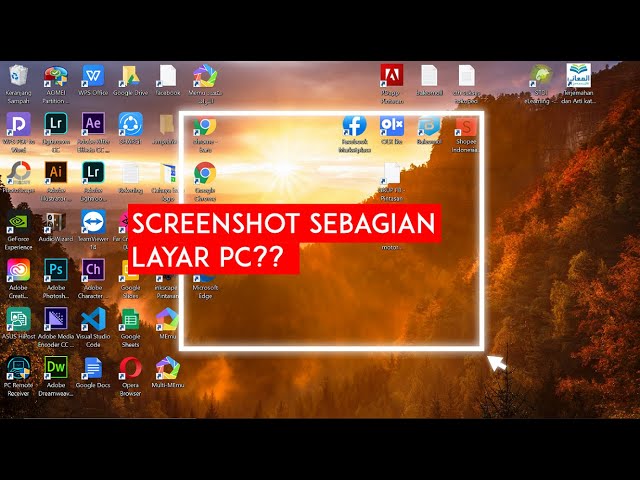Open Adobe Creative Cloud
Viewport: 640px width, 480px height.
pos(18,270)
